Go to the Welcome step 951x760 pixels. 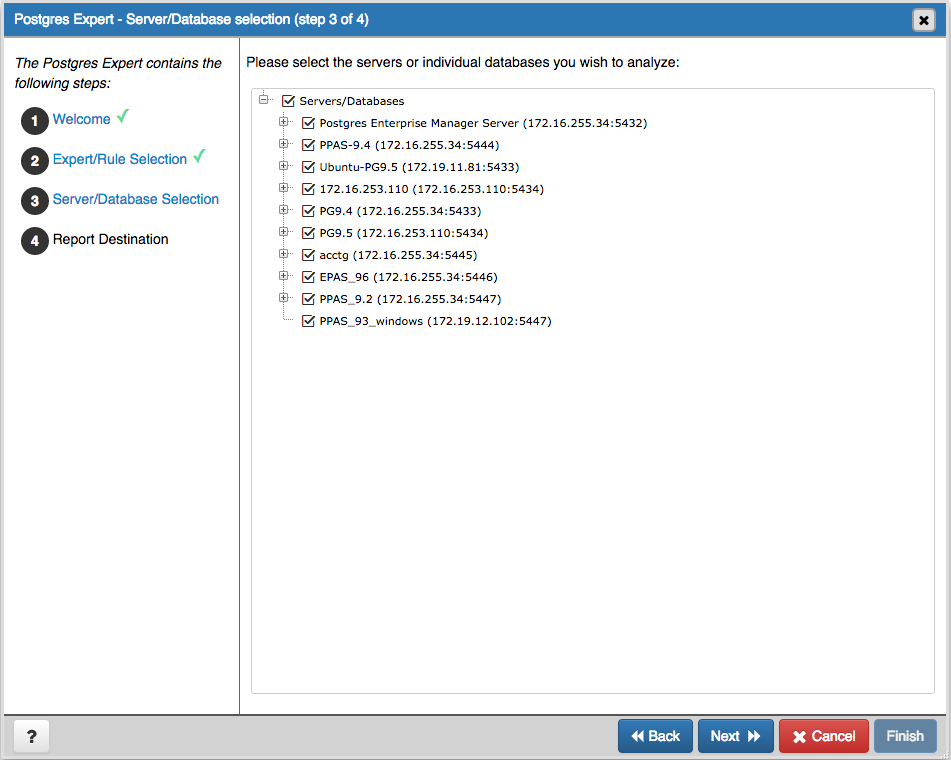pyautogui.click(x=81, y=119)
